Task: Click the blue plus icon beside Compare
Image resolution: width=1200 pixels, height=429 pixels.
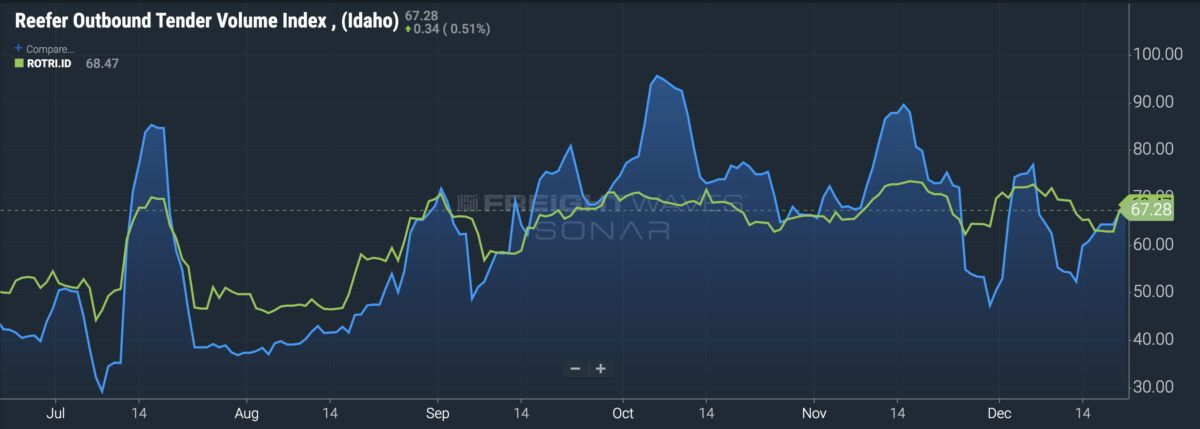Action: [18, 48]
